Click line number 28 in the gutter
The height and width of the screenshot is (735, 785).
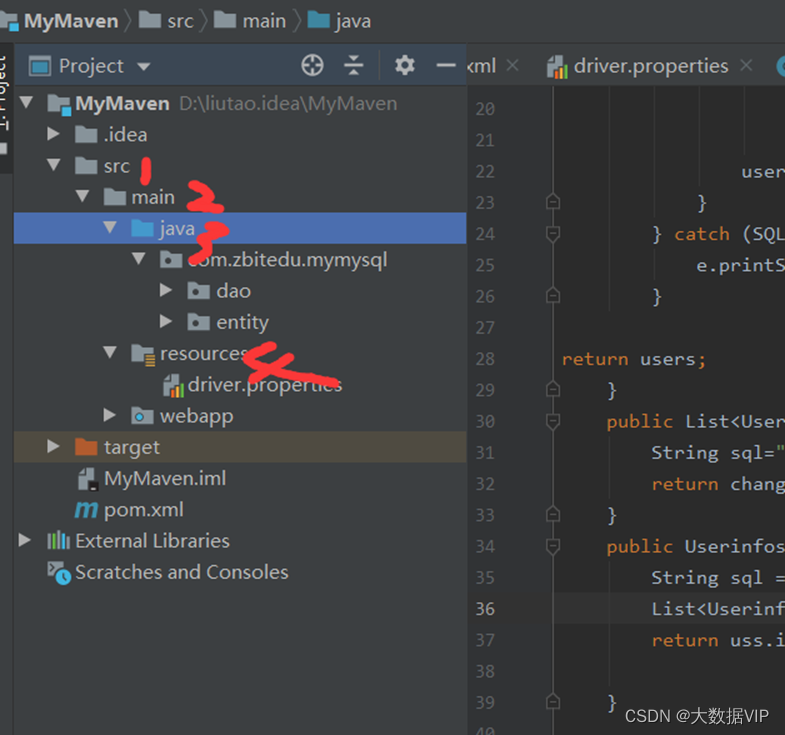click(x=485, y=358)
